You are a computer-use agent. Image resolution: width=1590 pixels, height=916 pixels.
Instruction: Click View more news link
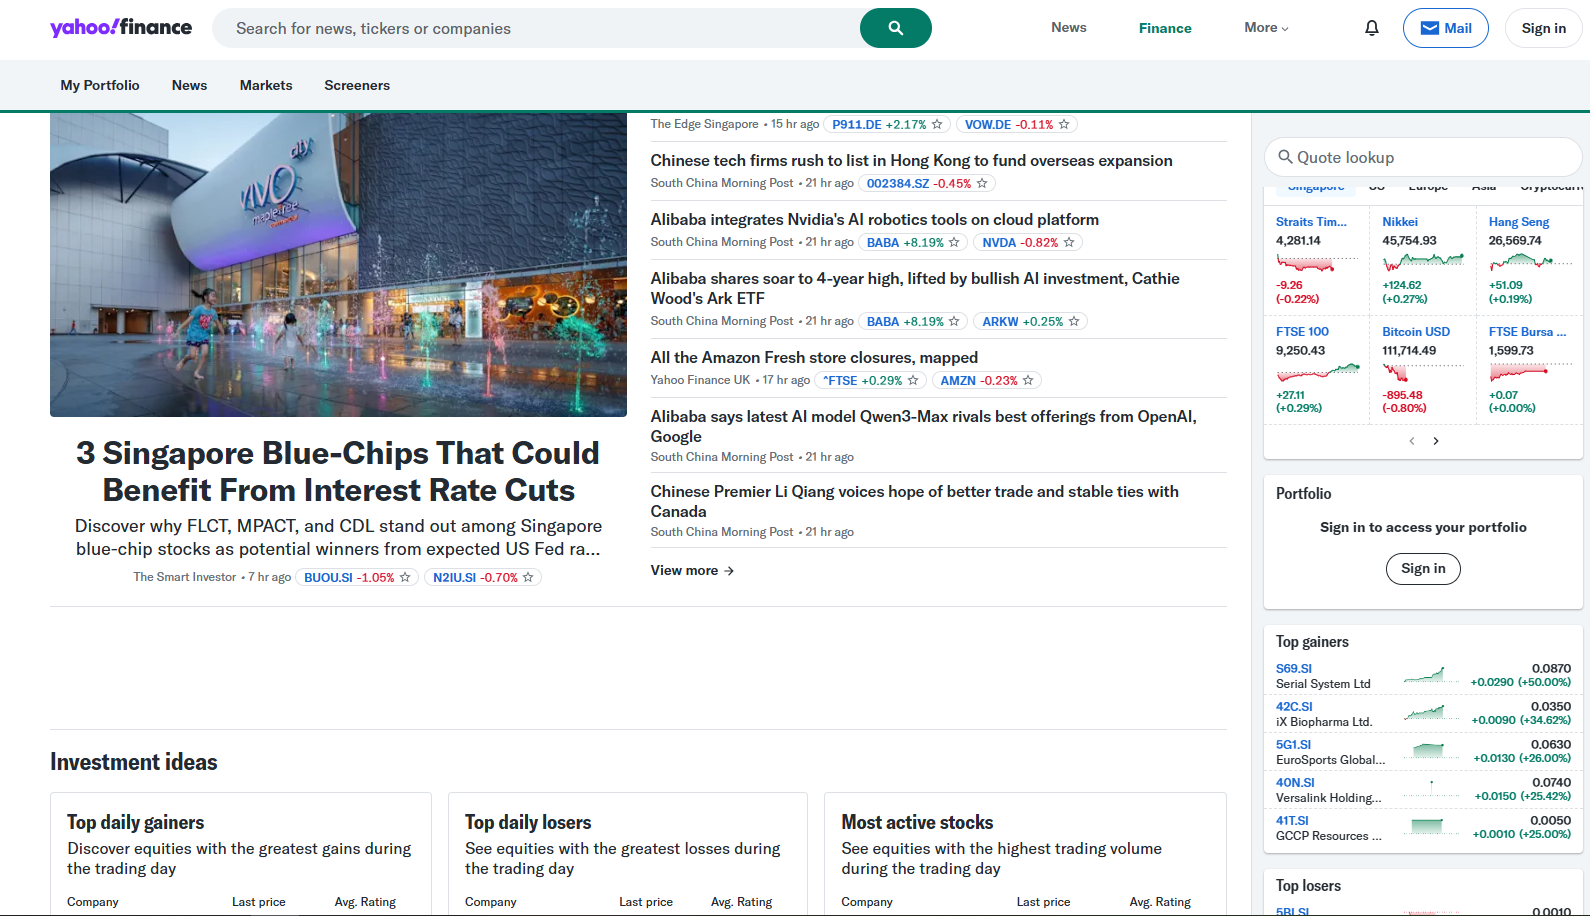pos(692,571)
